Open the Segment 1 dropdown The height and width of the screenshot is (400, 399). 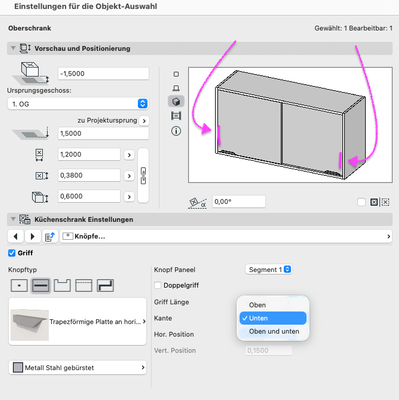point(269,269)
